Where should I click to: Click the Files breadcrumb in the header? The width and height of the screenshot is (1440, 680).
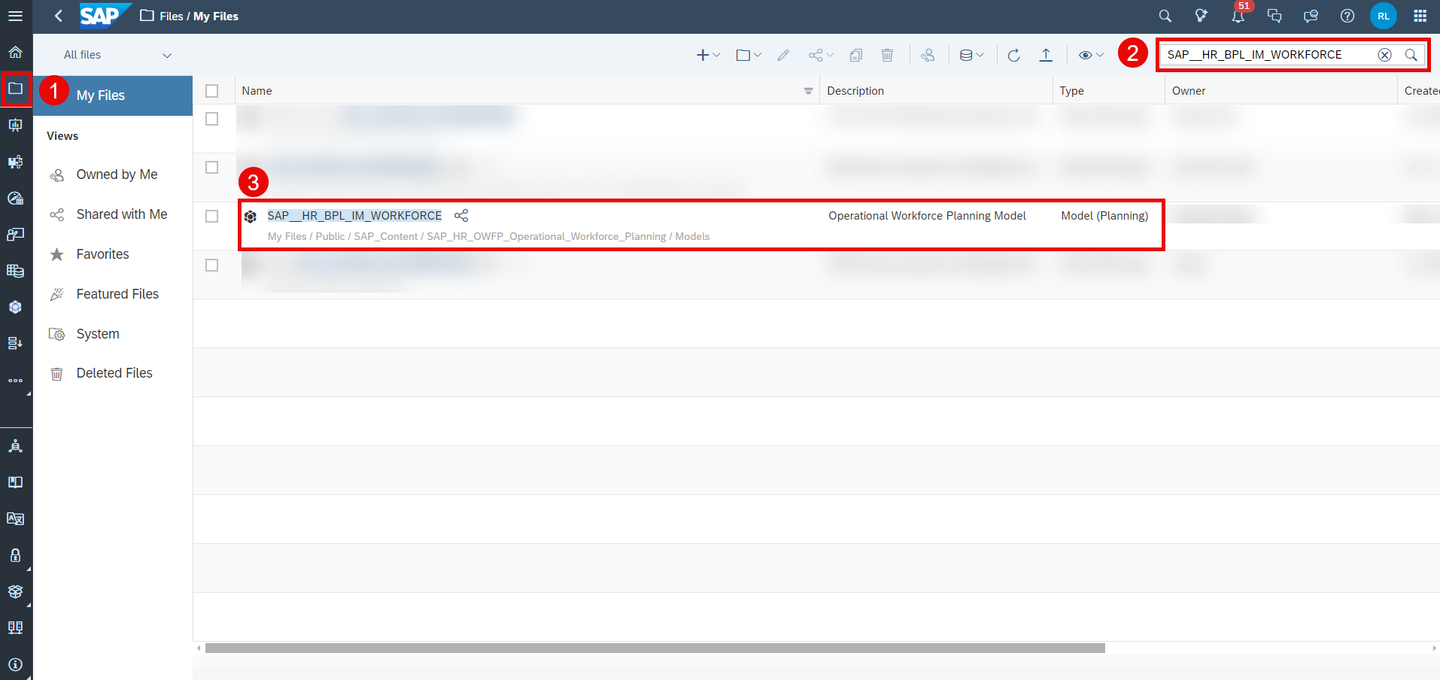point(173,16)
